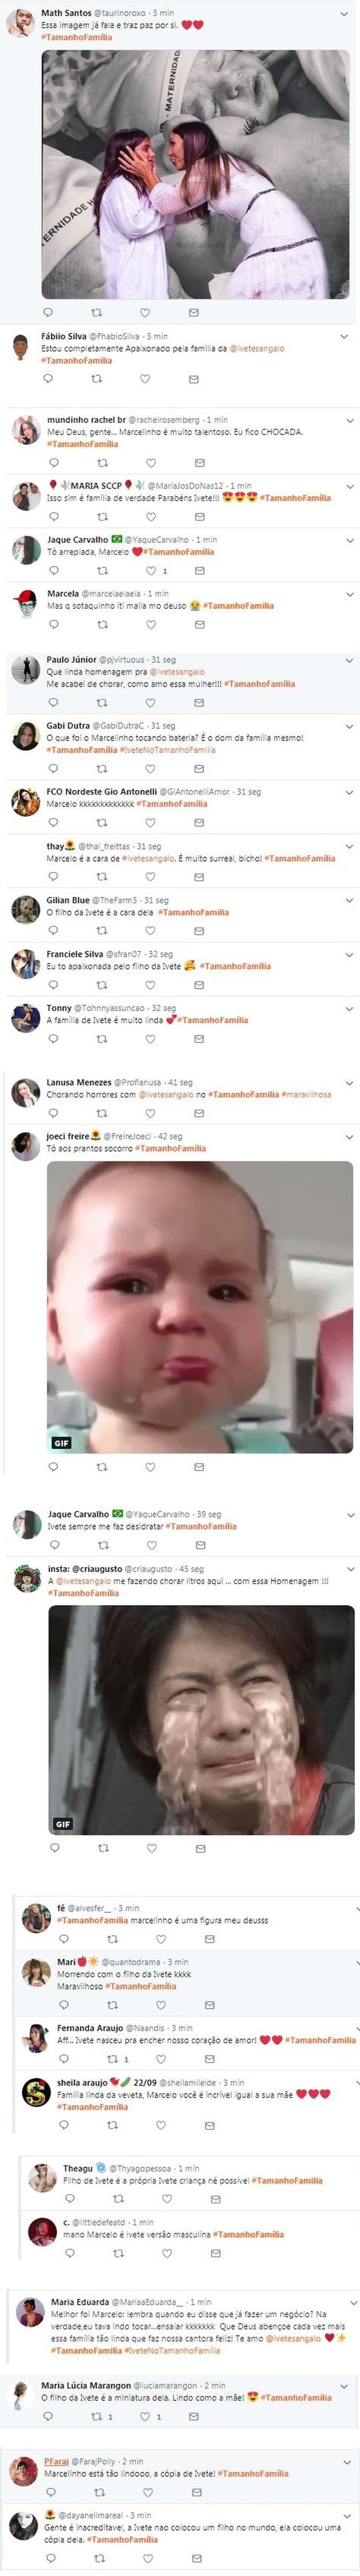The image size is (360, 2576).
Task: Reply under joeci freire's crying baby GIF
Action: (53, 1467)
